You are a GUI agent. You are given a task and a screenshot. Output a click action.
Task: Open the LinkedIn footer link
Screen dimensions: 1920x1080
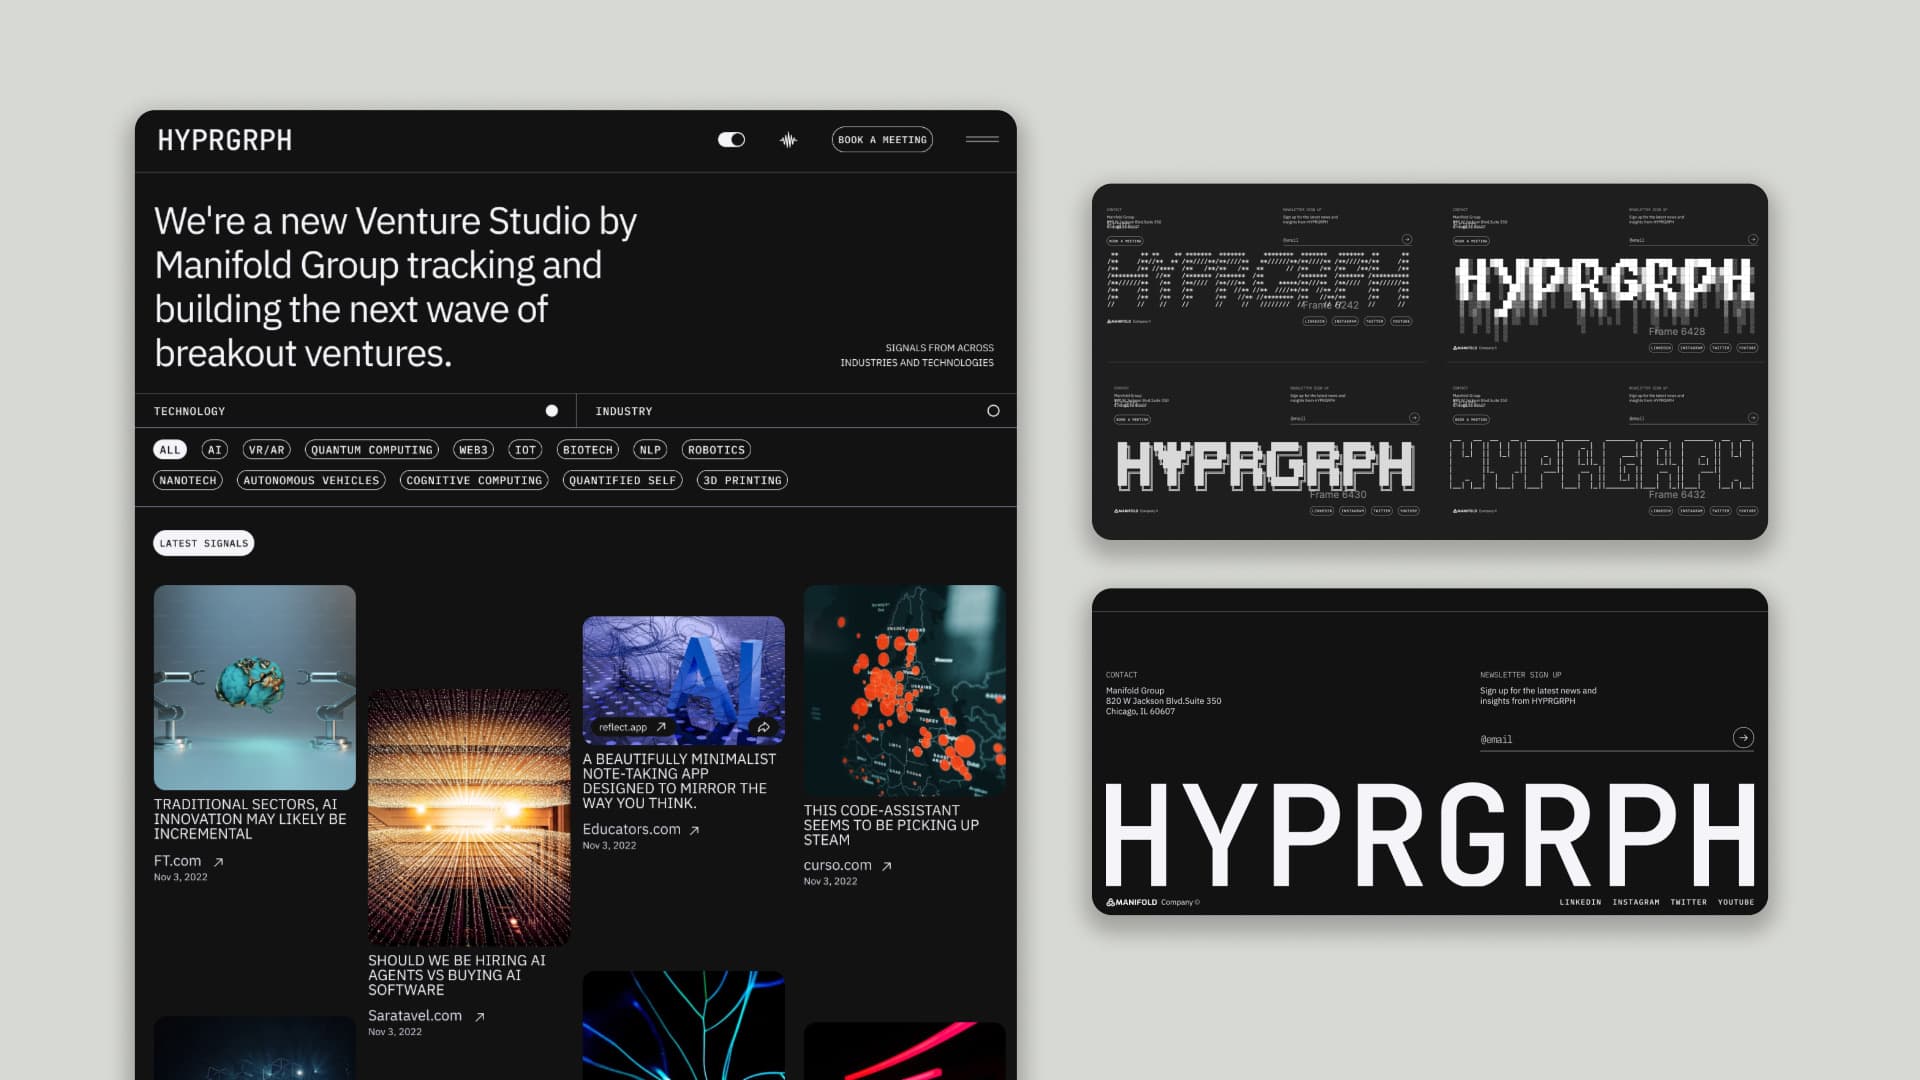coord(1580,902)
